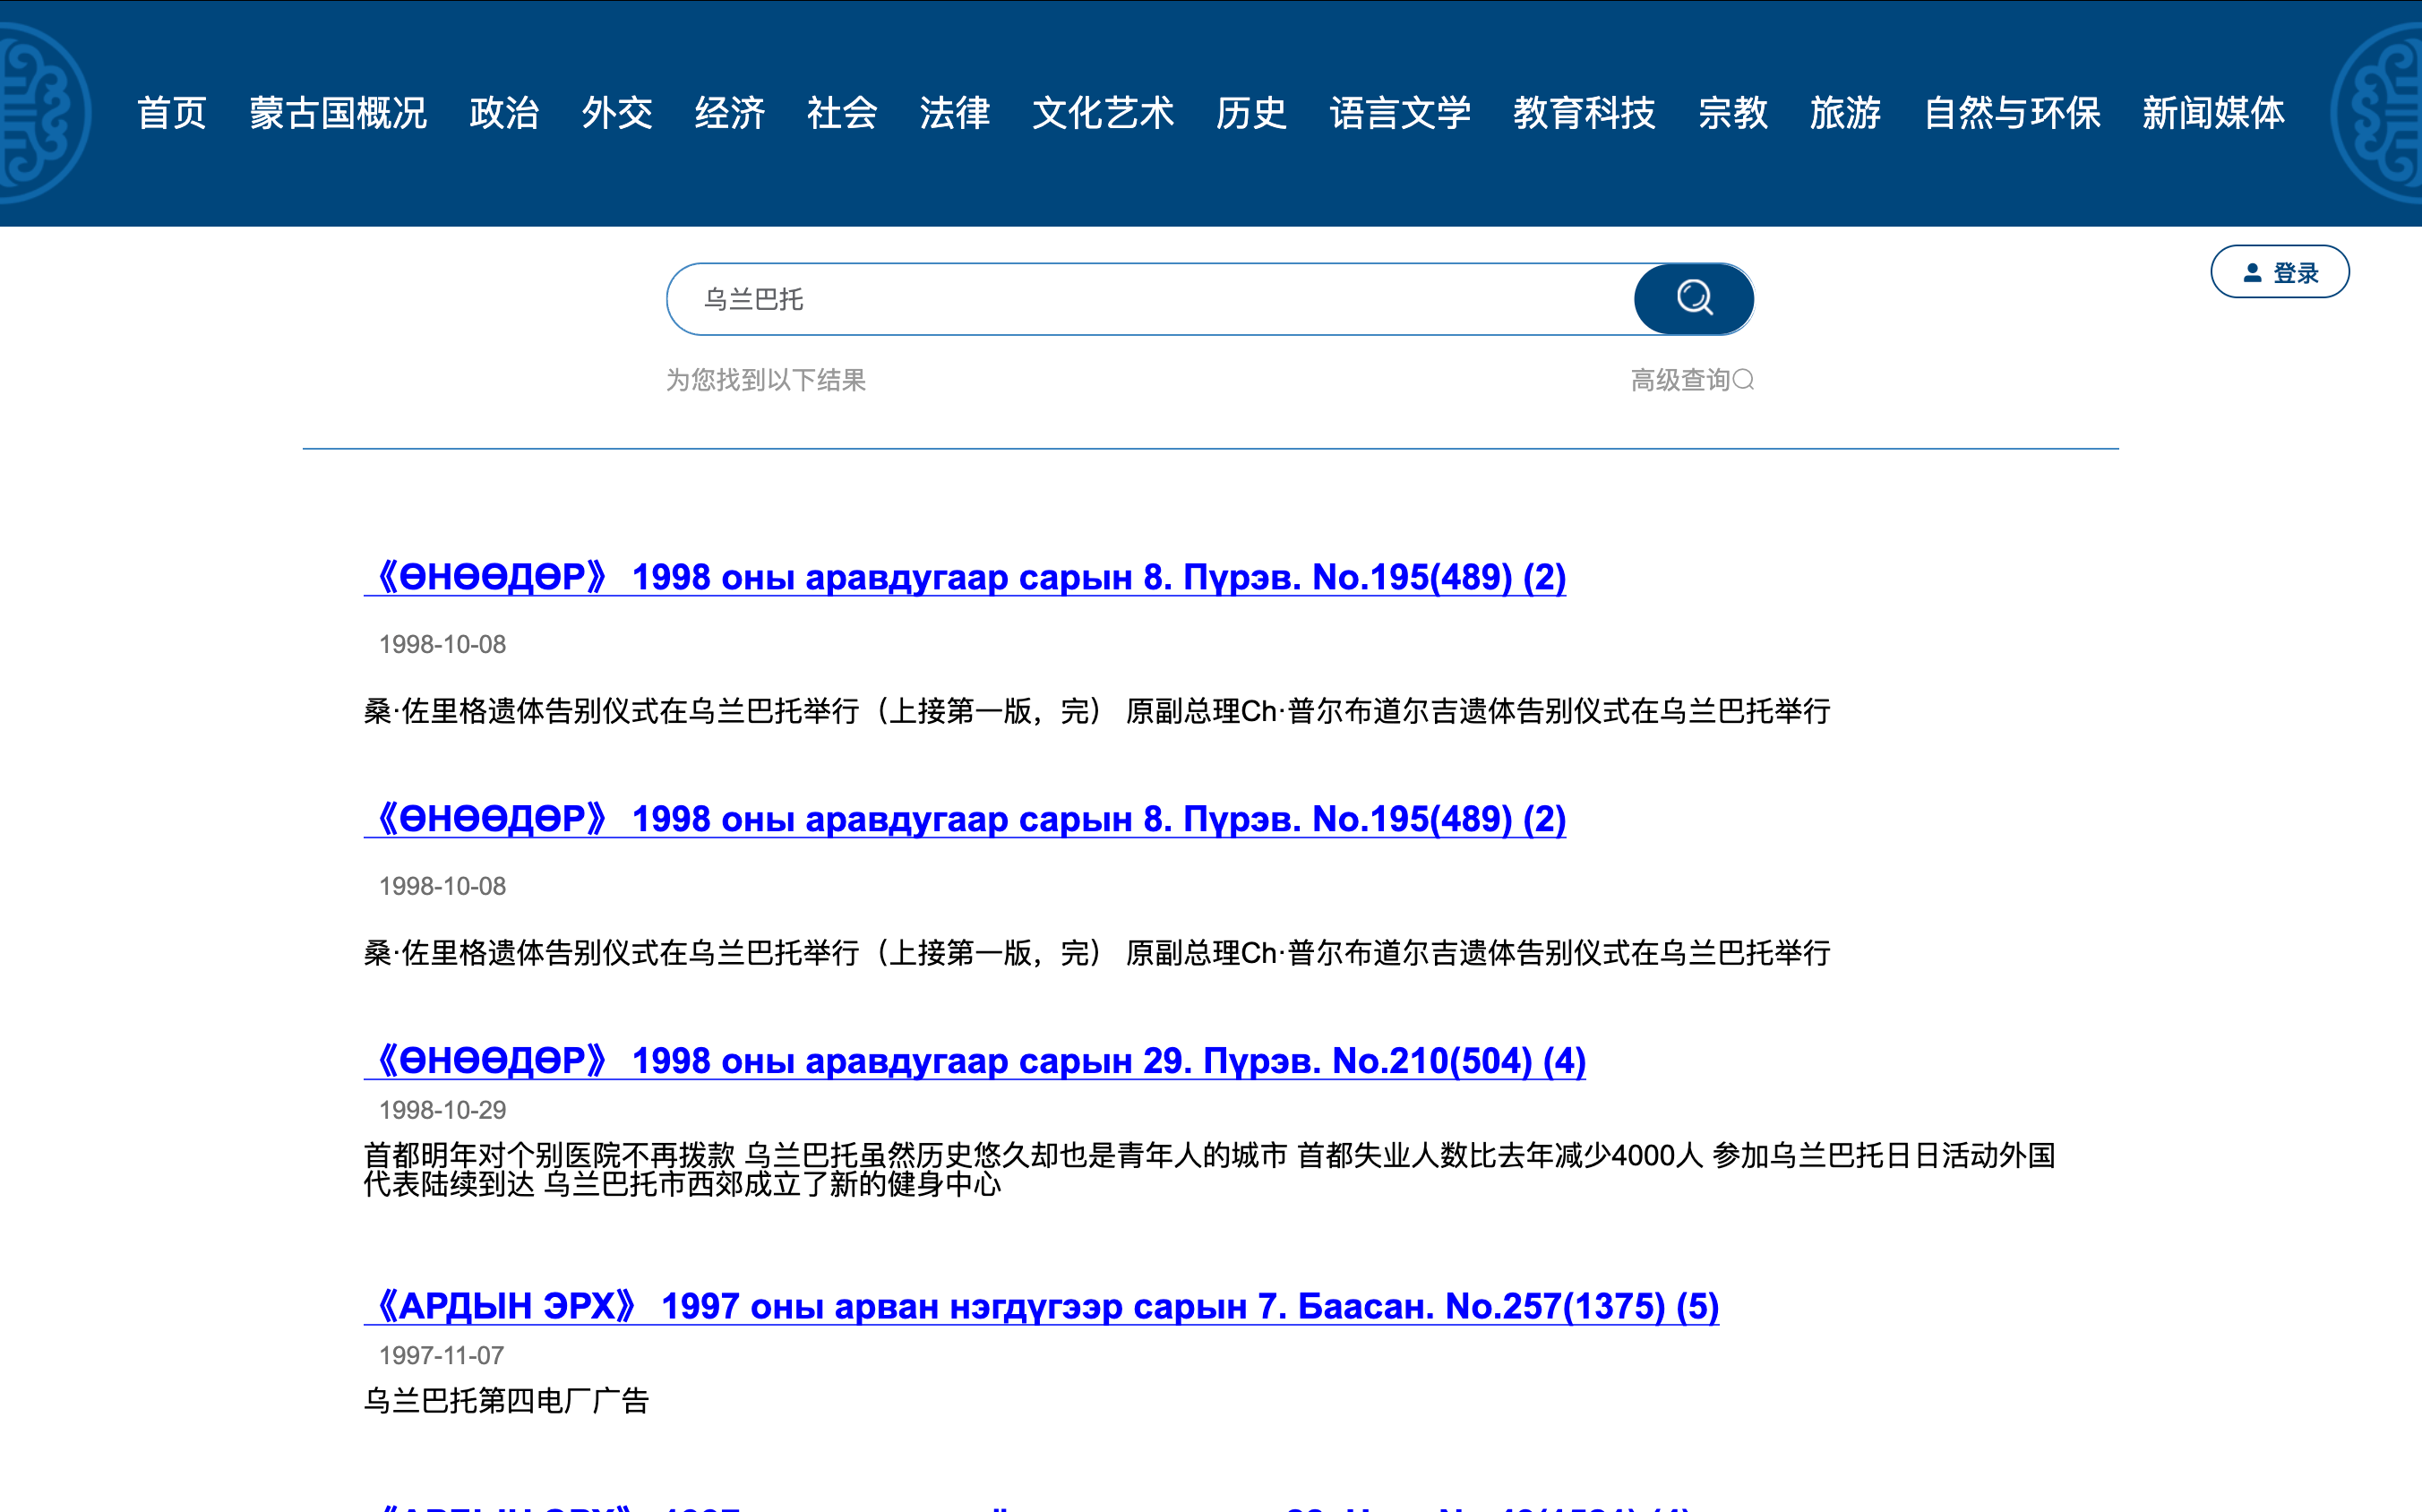Open 政治 menu item

tap(505, 113)
